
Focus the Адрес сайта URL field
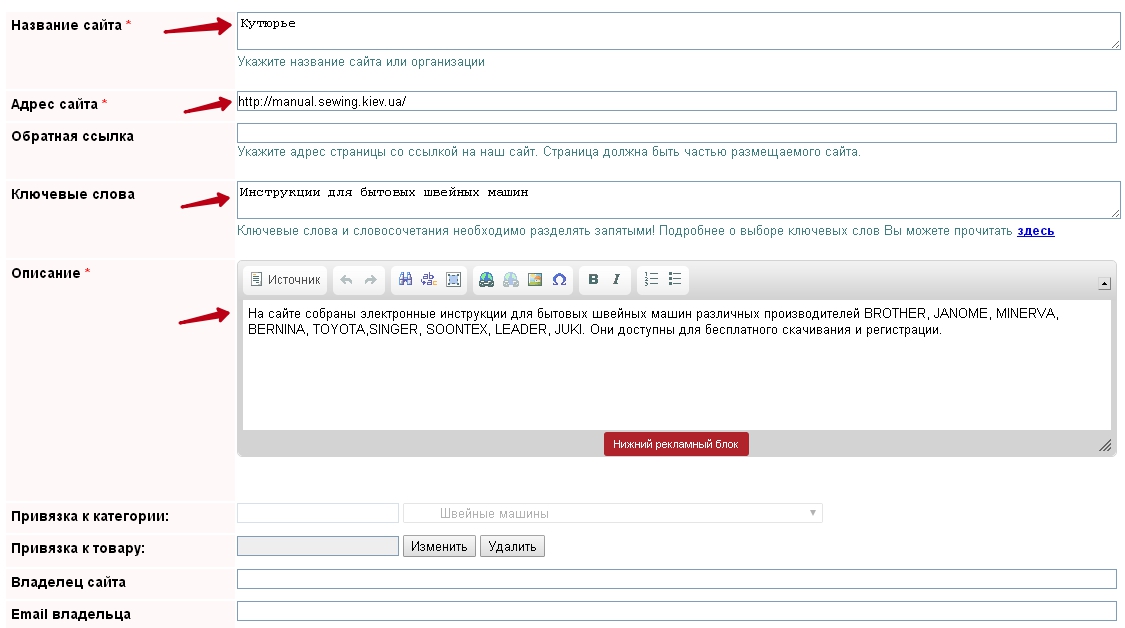[x=677, y=102]
